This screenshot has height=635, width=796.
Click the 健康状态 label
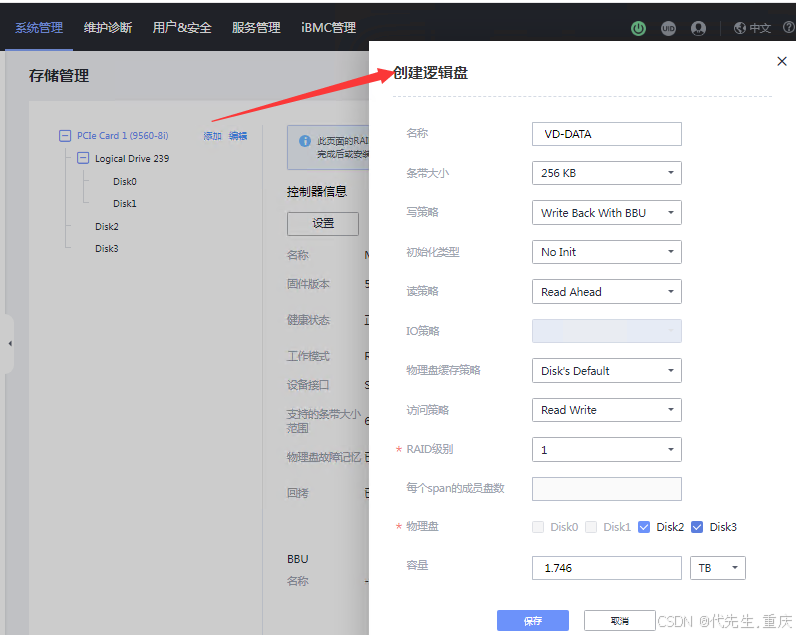(308, 320)
